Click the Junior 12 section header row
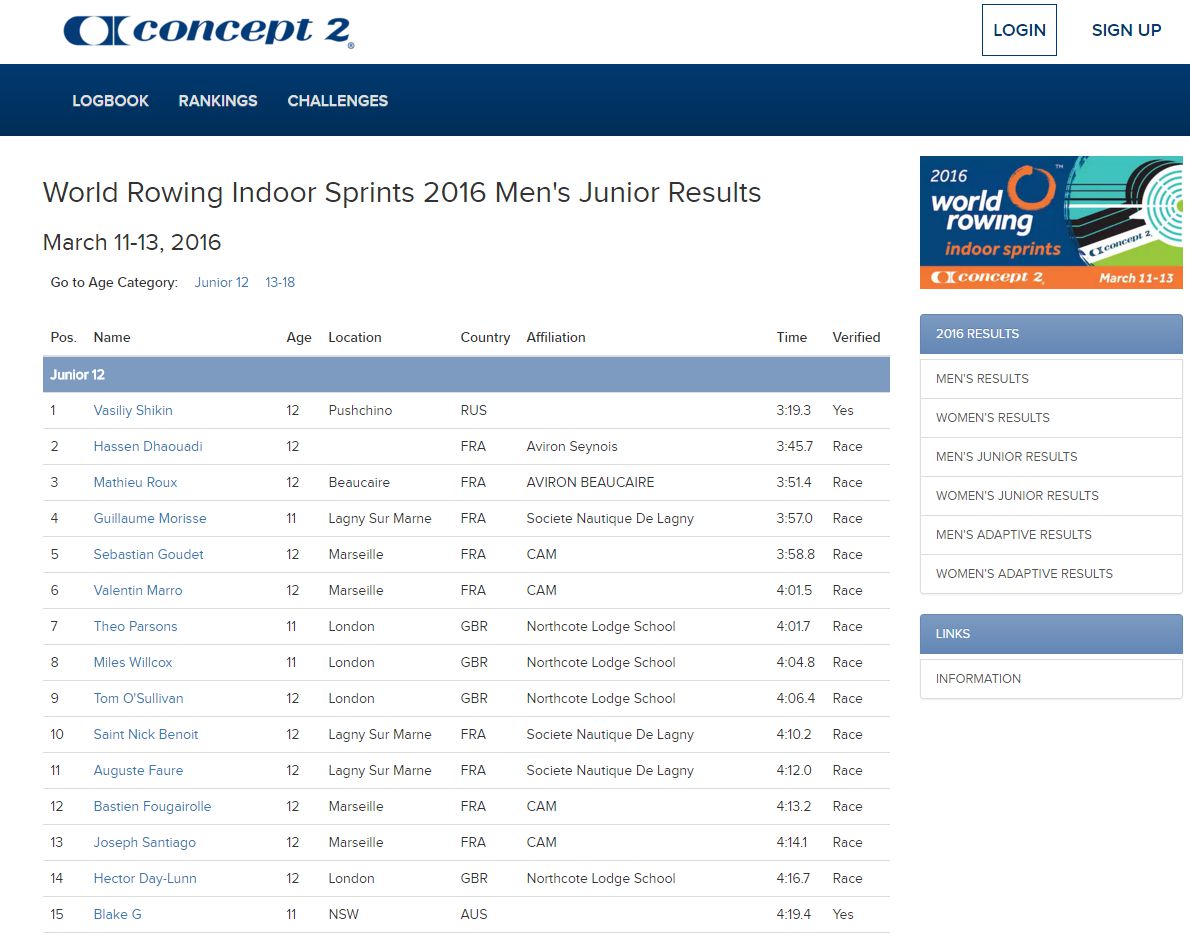This screenshot has height=944, width=1190. [x=466, y=375]
